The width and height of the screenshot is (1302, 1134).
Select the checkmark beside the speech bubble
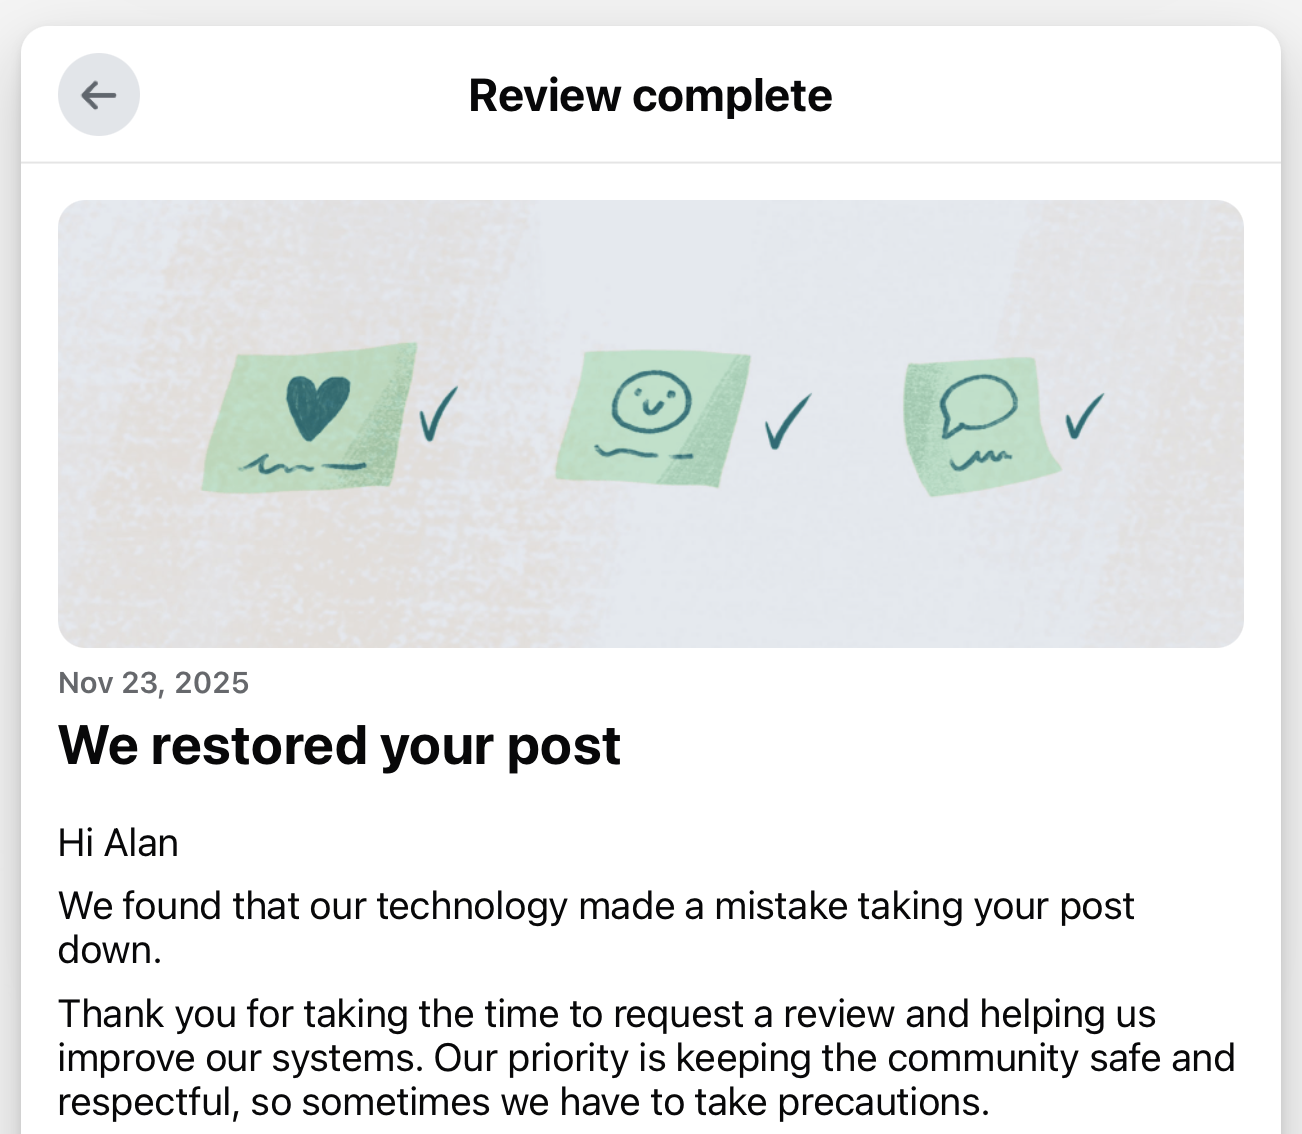tap(1082, 420)
